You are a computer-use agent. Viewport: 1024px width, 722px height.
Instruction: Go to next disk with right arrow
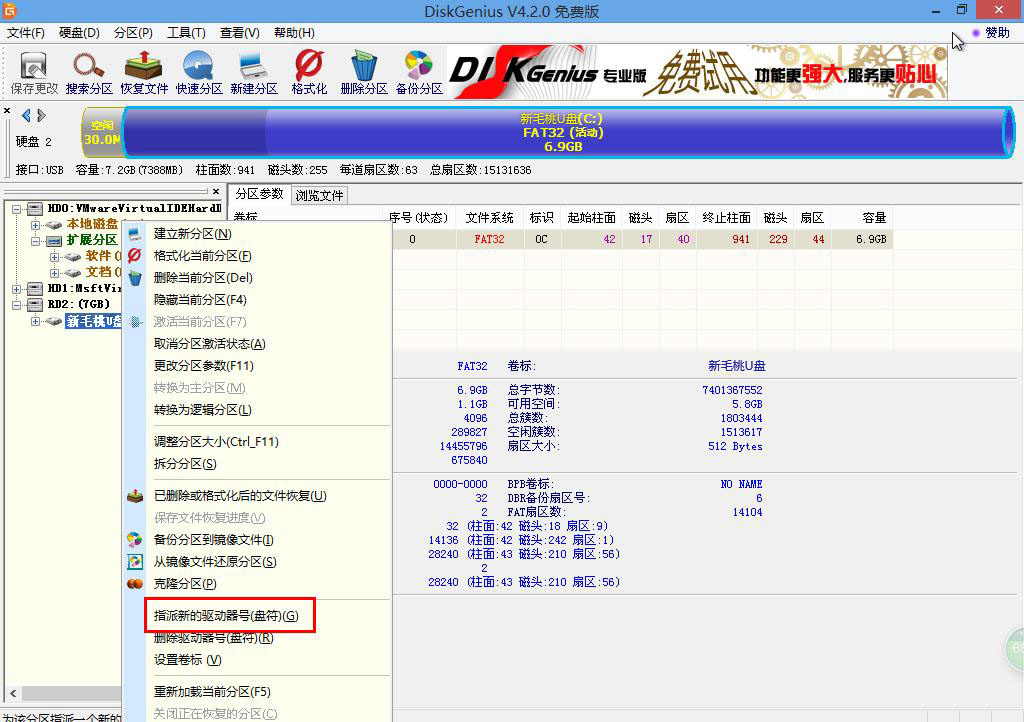[41, 116]
